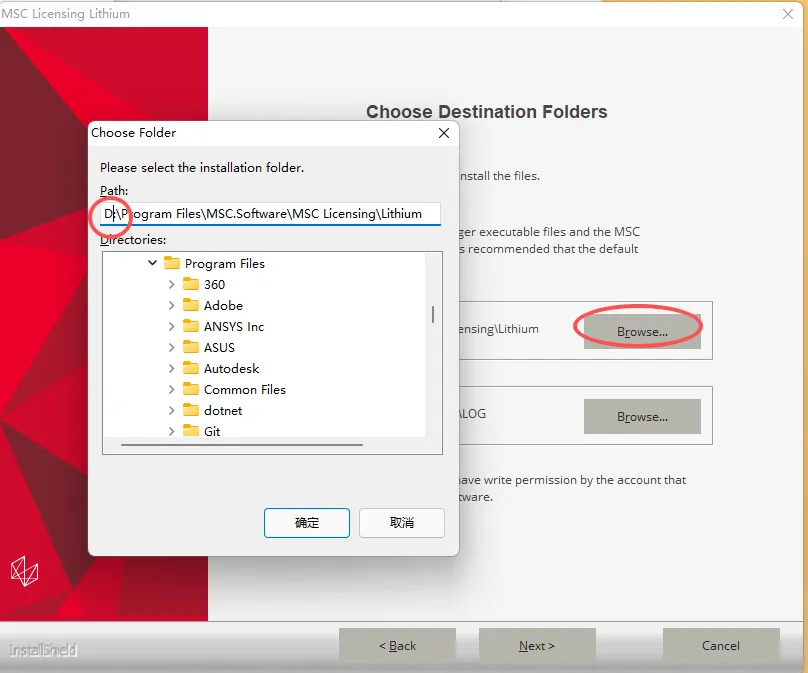This screenshot has height=673, width=808.
Task: Close the Choose Folder dialog
Action: (444, 133)
